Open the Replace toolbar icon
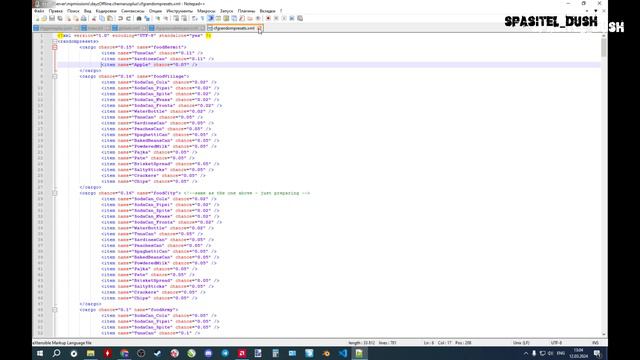 tap(148, 18)
